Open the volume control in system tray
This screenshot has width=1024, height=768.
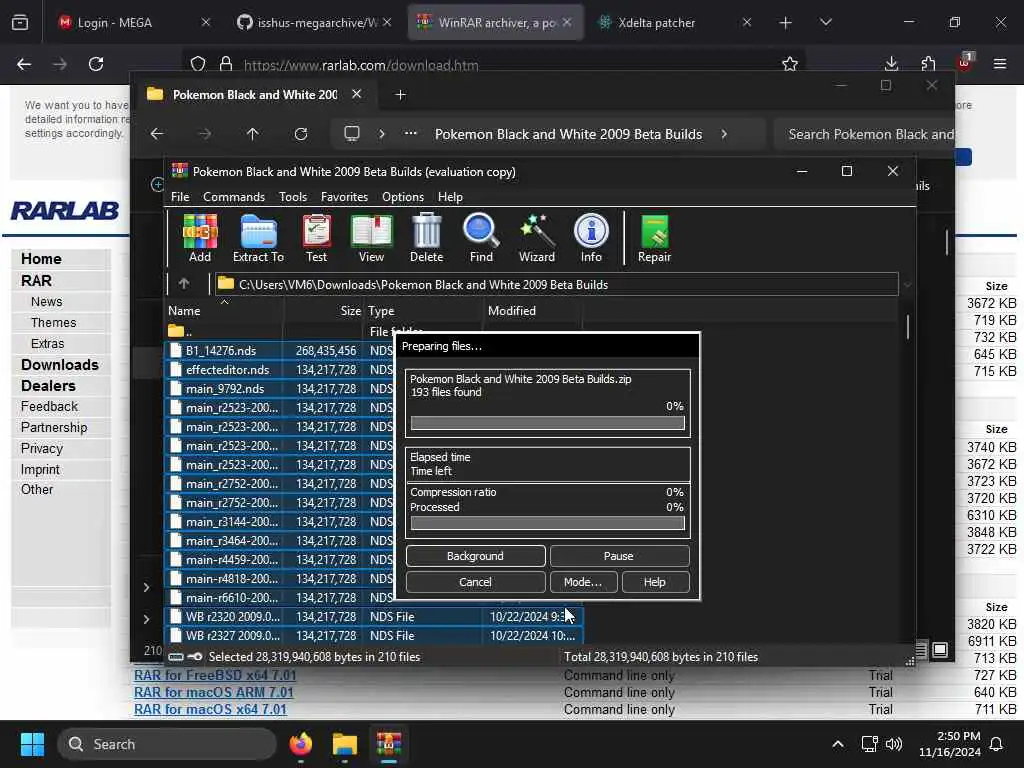pos(893,744)
